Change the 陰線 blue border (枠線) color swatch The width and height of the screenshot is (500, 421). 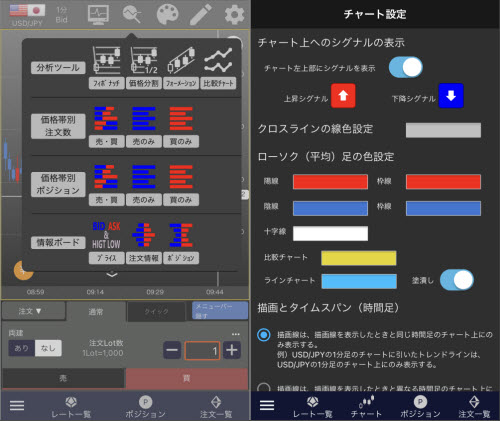click(443, 208)
